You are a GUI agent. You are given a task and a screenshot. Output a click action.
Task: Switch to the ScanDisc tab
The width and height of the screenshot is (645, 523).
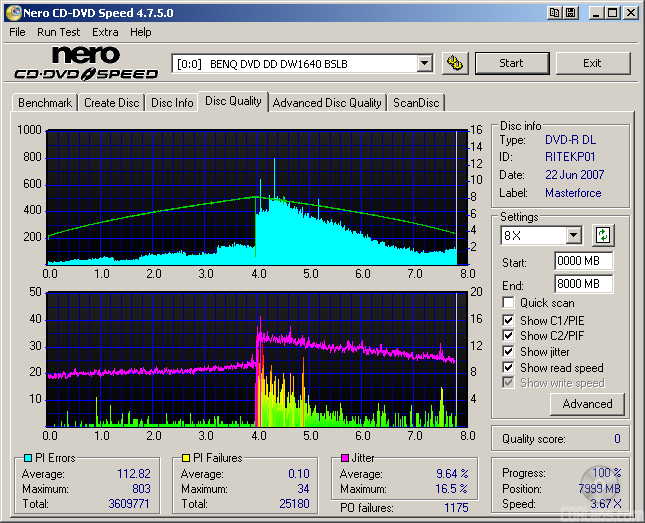[x=416, y=102]
